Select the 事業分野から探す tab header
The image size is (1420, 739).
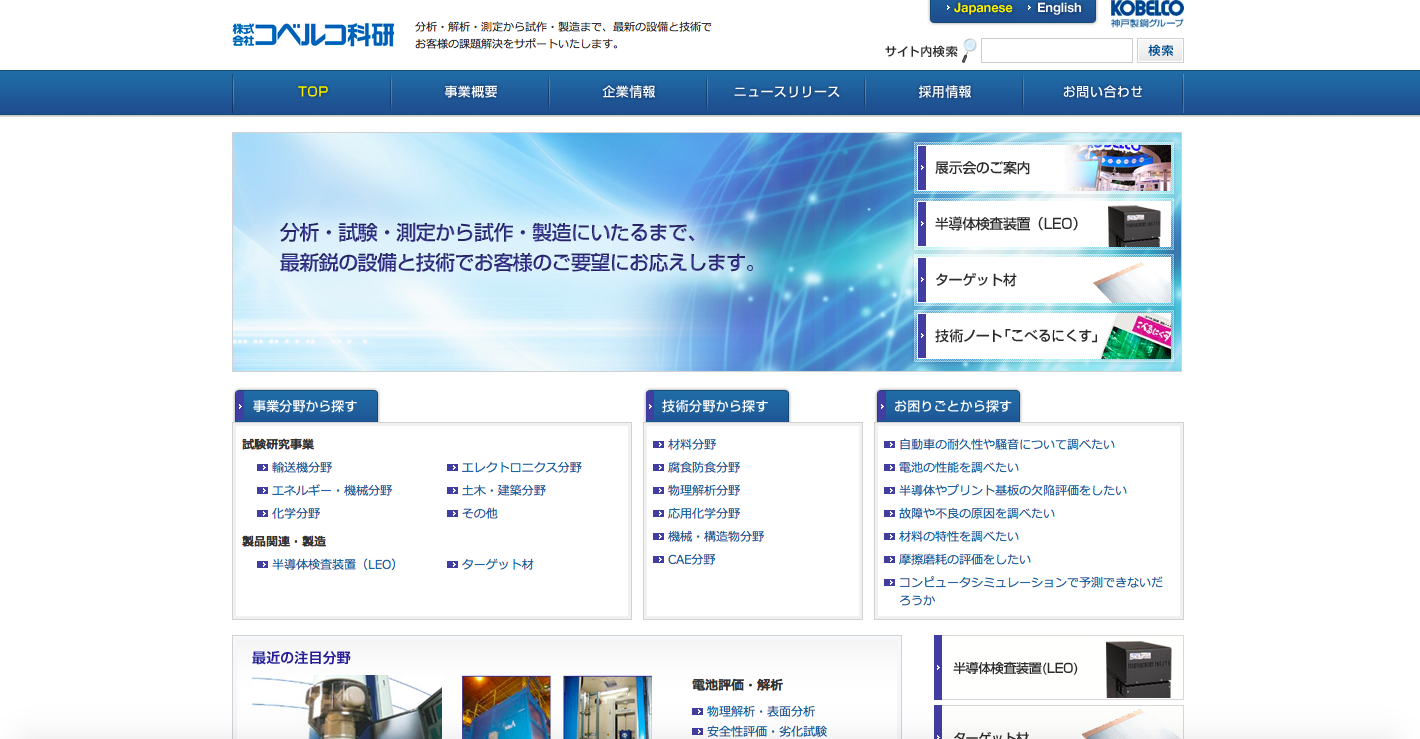tap(306, 406)
